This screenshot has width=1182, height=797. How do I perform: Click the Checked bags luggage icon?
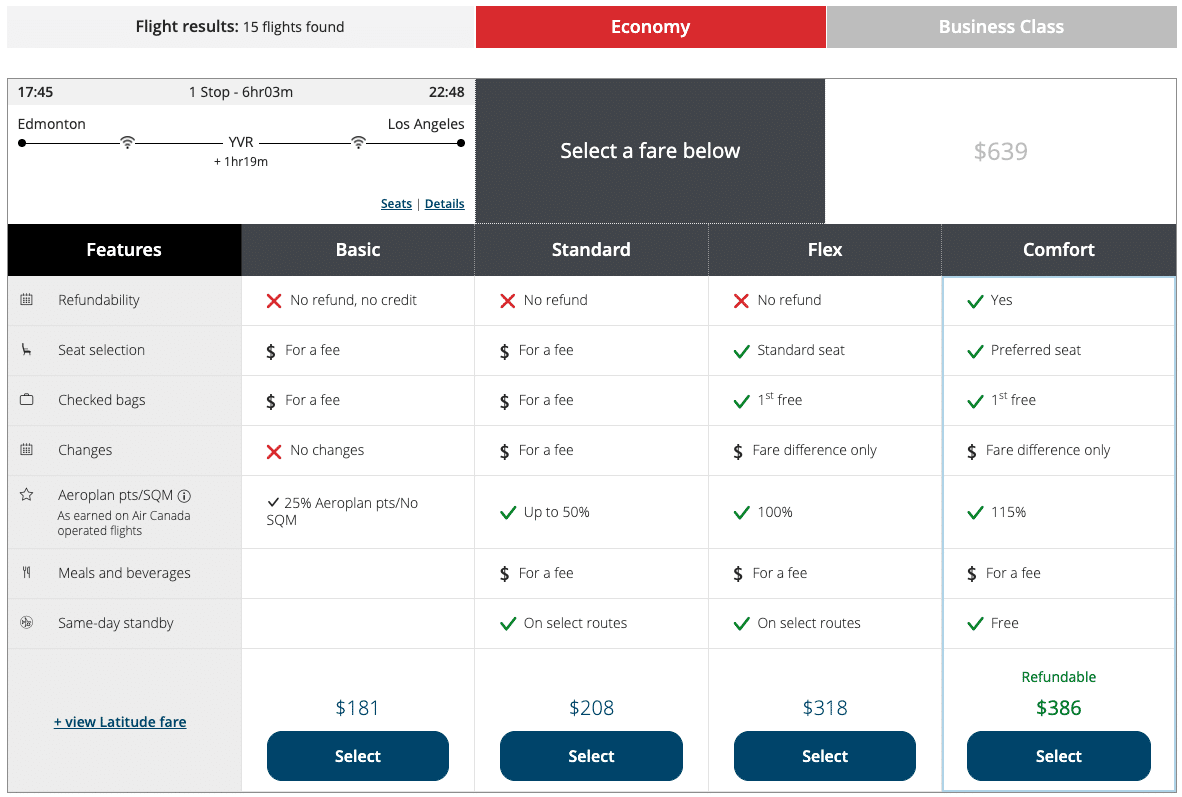[x=27, y=400]
